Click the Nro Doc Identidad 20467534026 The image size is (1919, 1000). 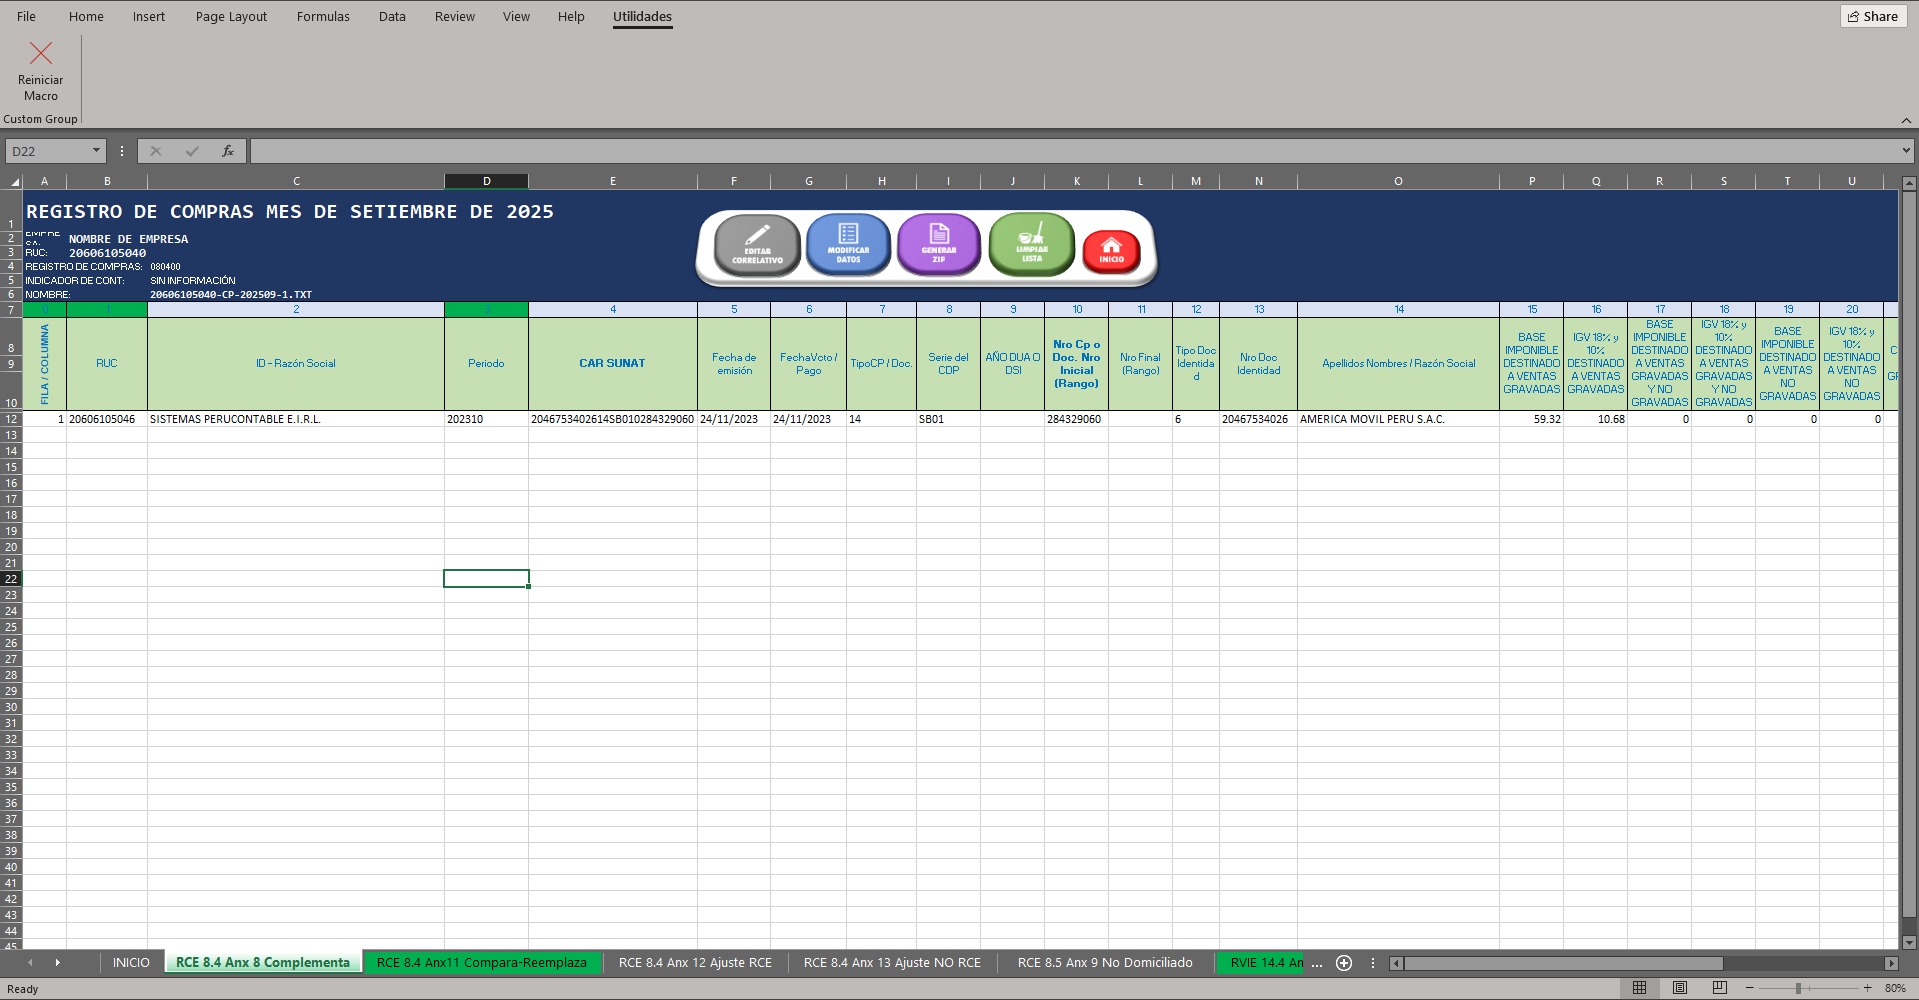1258,419
